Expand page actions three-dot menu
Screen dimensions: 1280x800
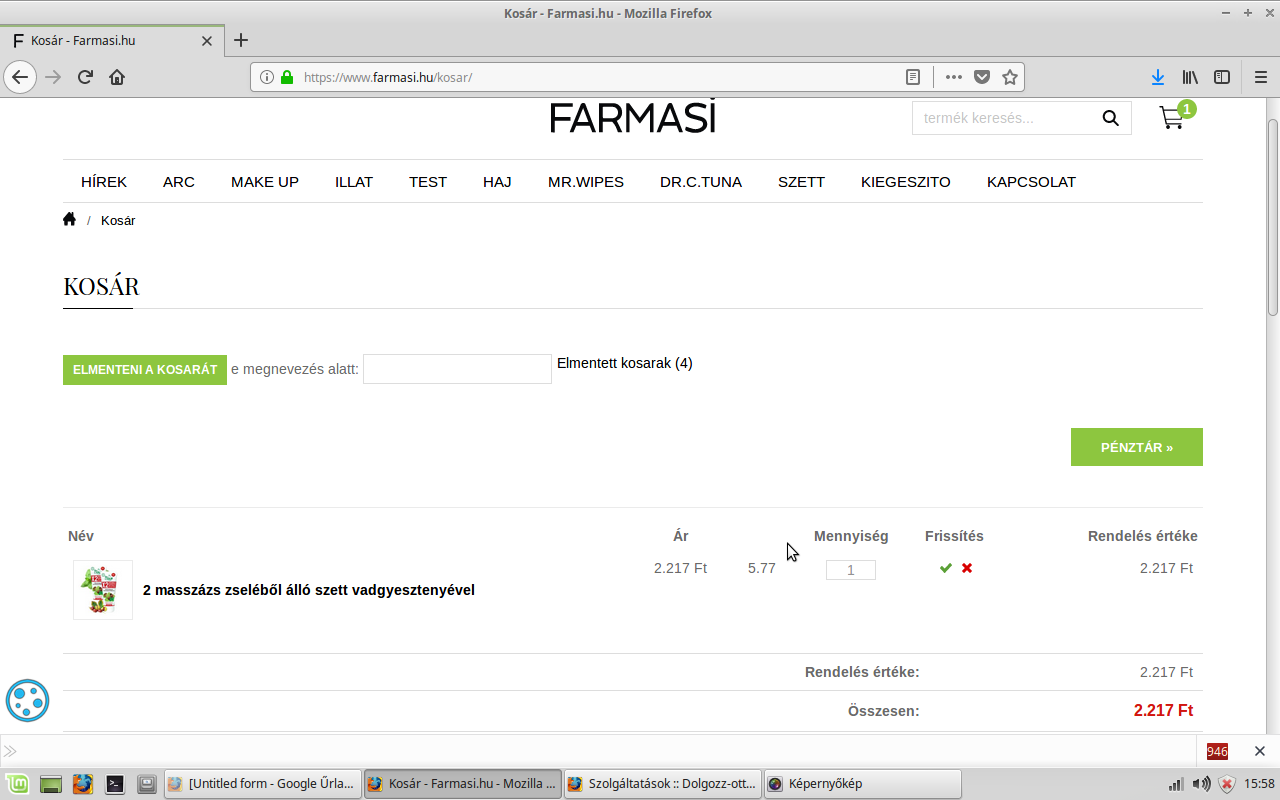pyautogui.click(x=953, y=77)
